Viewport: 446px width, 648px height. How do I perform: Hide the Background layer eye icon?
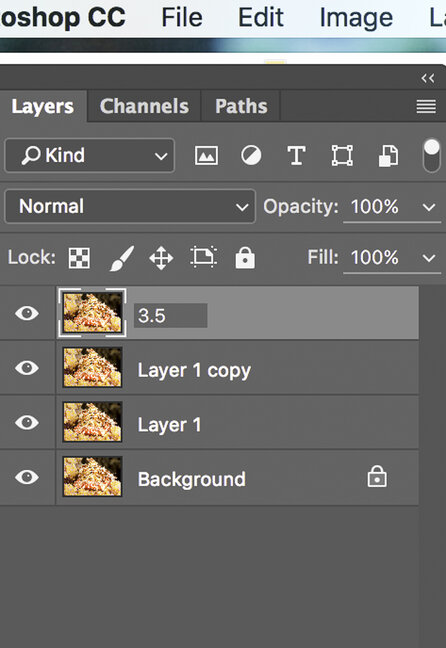(27, 477)
